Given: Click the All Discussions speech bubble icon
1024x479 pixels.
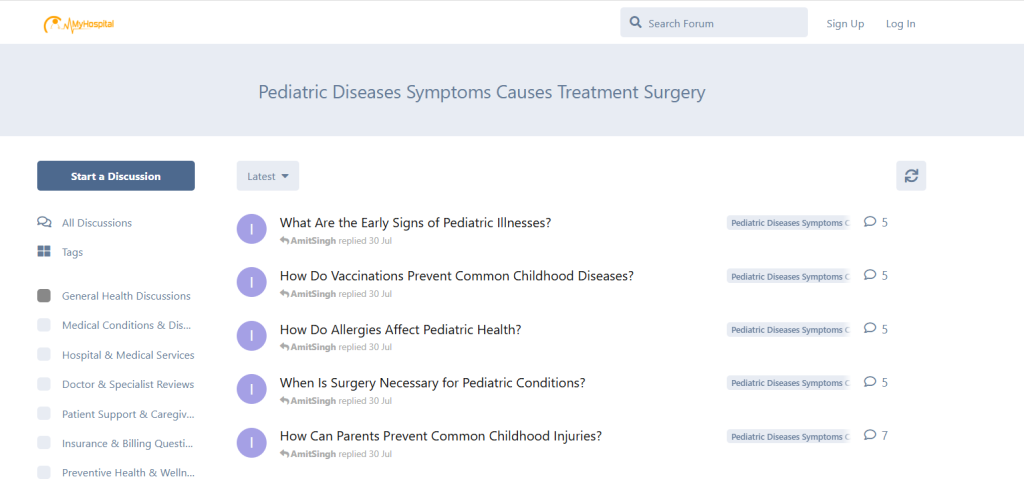Looking at the screenshot, I should click(x=44, y=223).
